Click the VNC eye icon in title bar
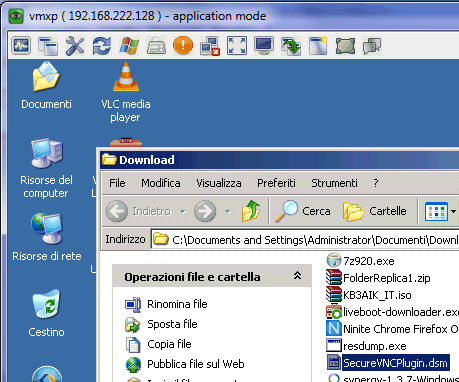Image resolution: width=459 pixels, height=382 pixels. [16, 16]
